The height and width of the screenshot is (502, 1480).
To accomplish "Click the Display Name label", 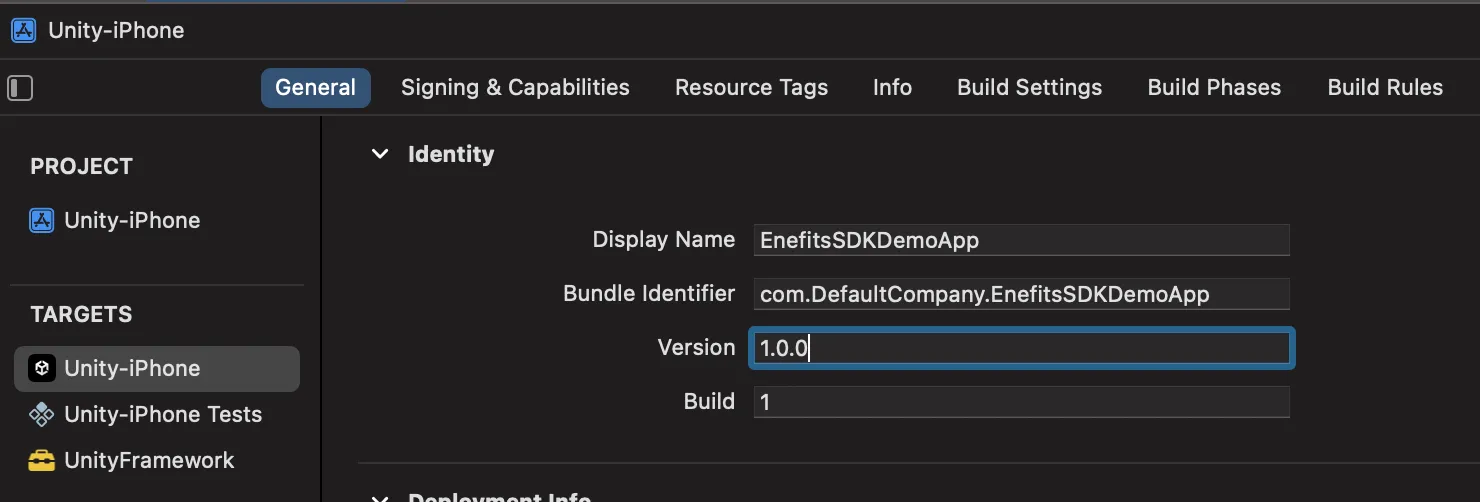I will 664,240.
